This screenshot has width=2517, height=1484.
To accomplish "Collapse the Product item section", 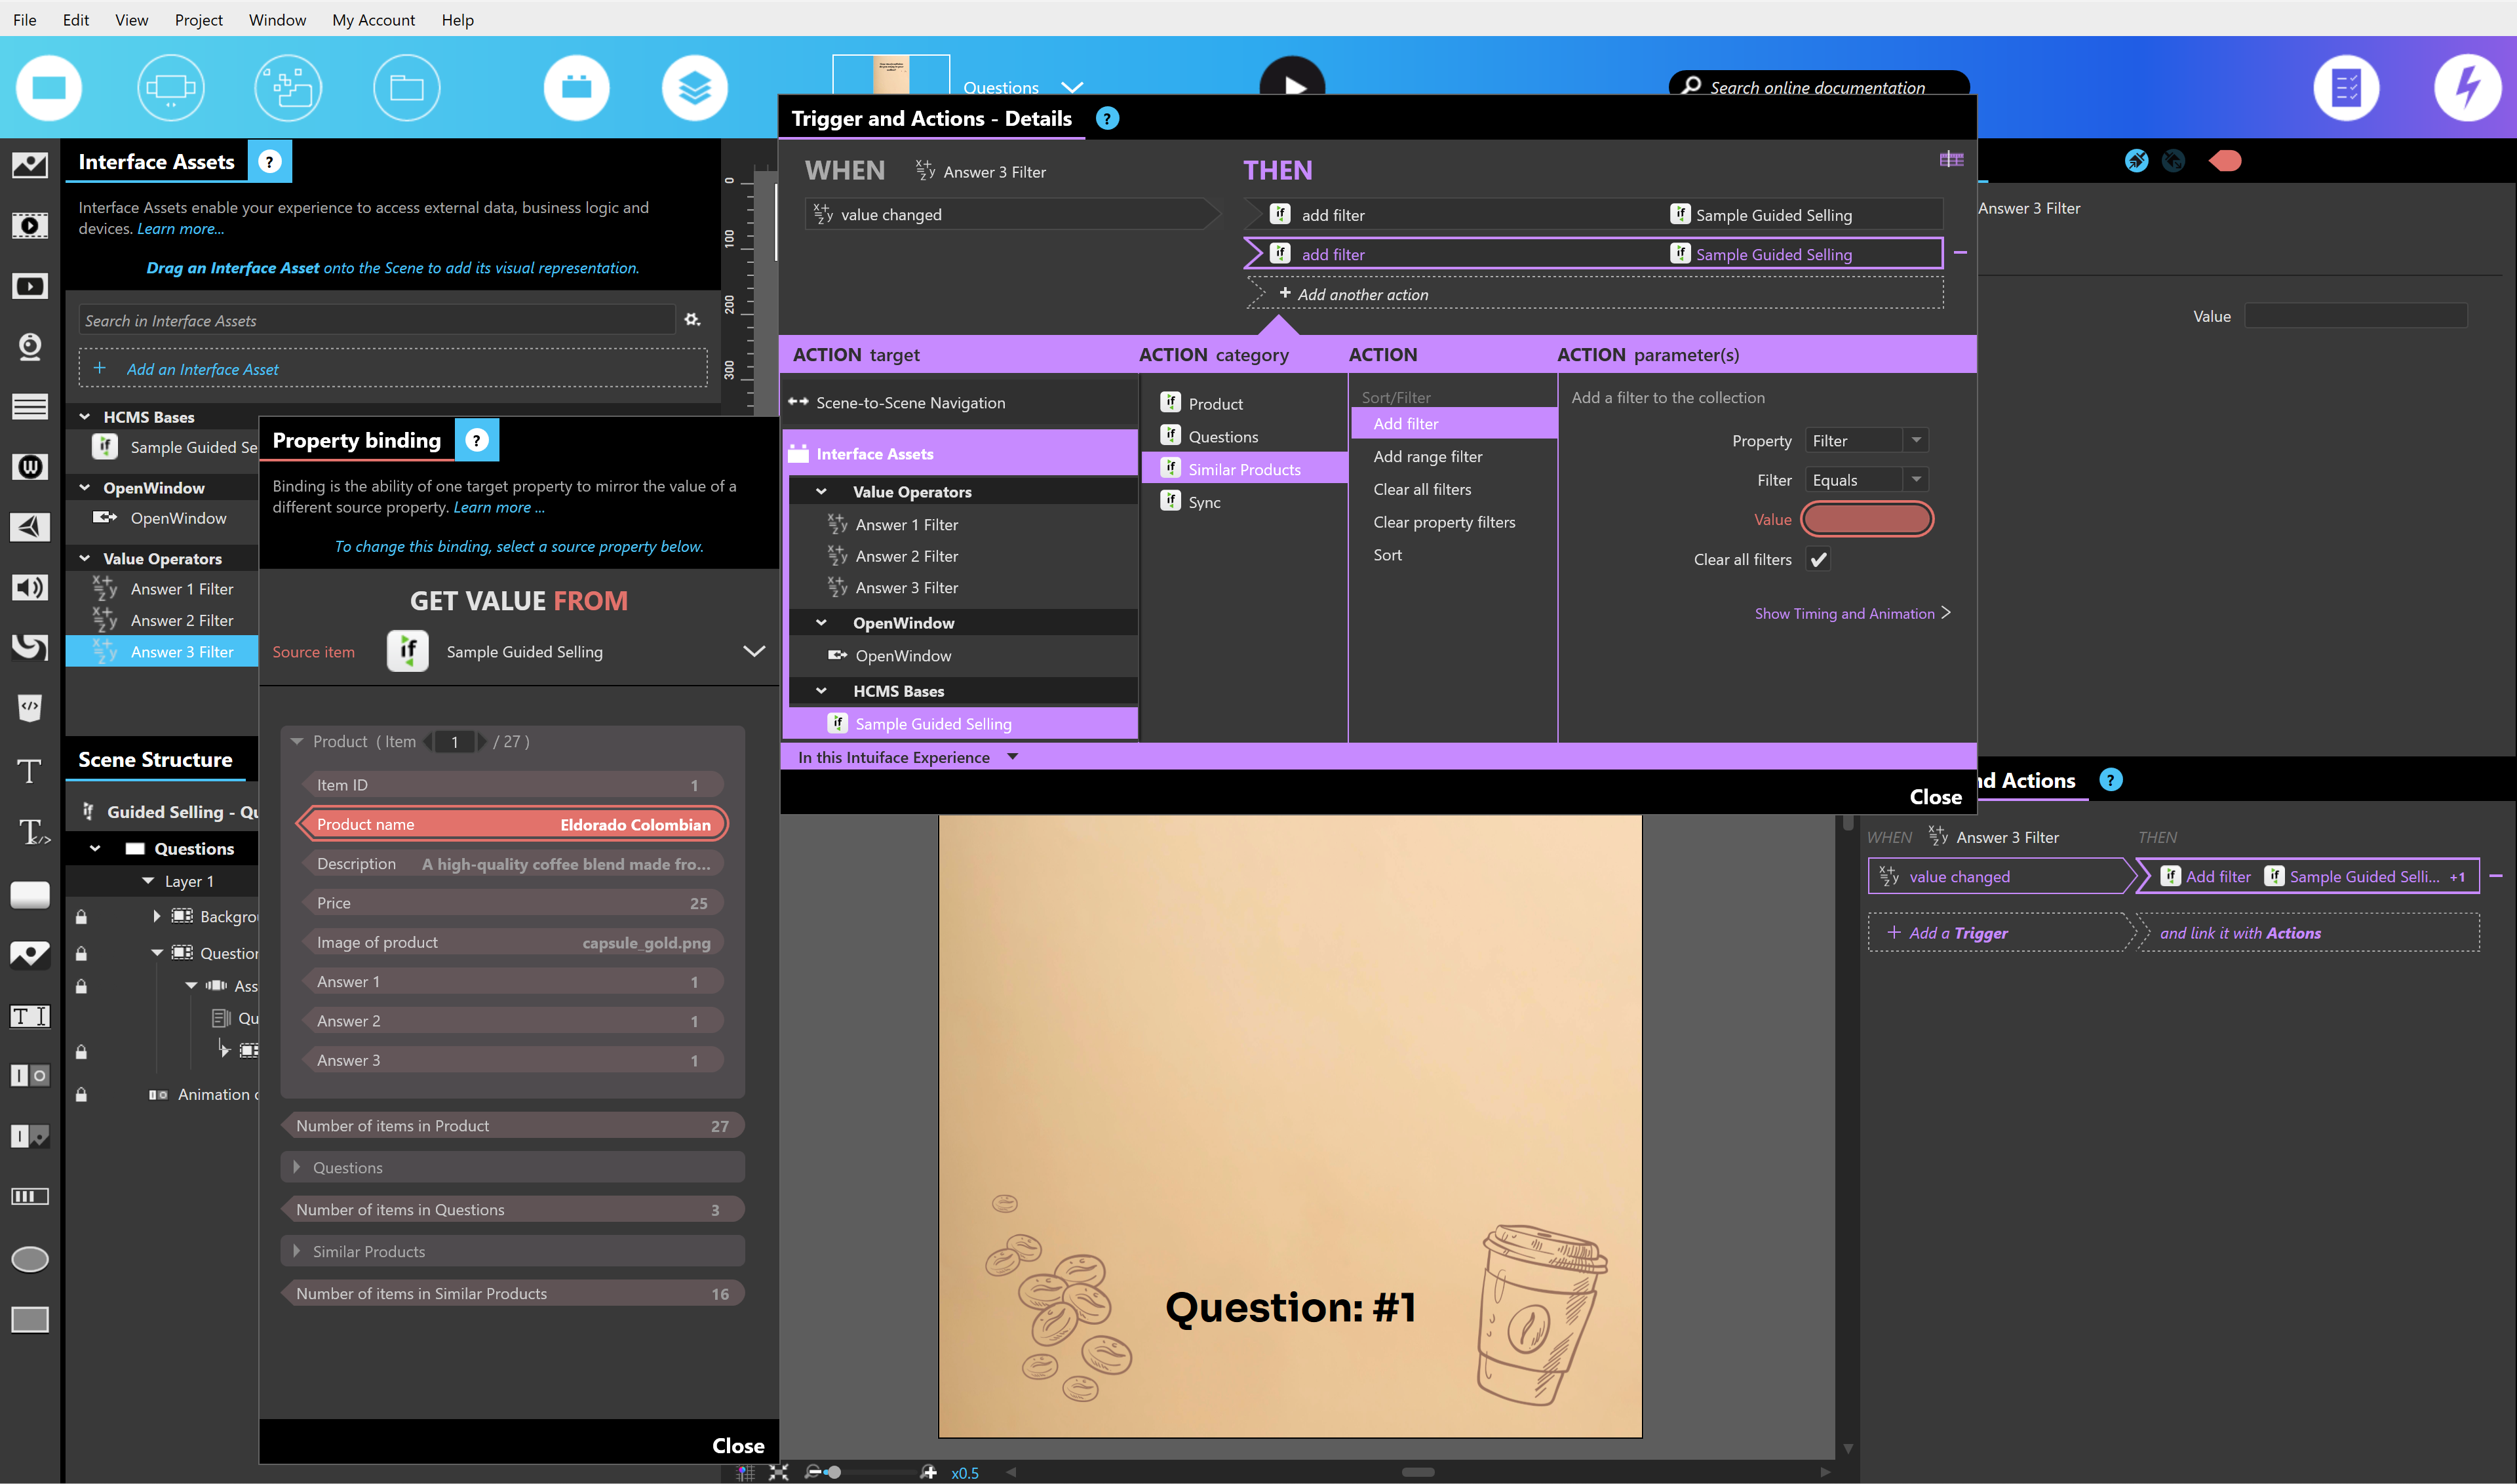I will click(x=297, y=741).
